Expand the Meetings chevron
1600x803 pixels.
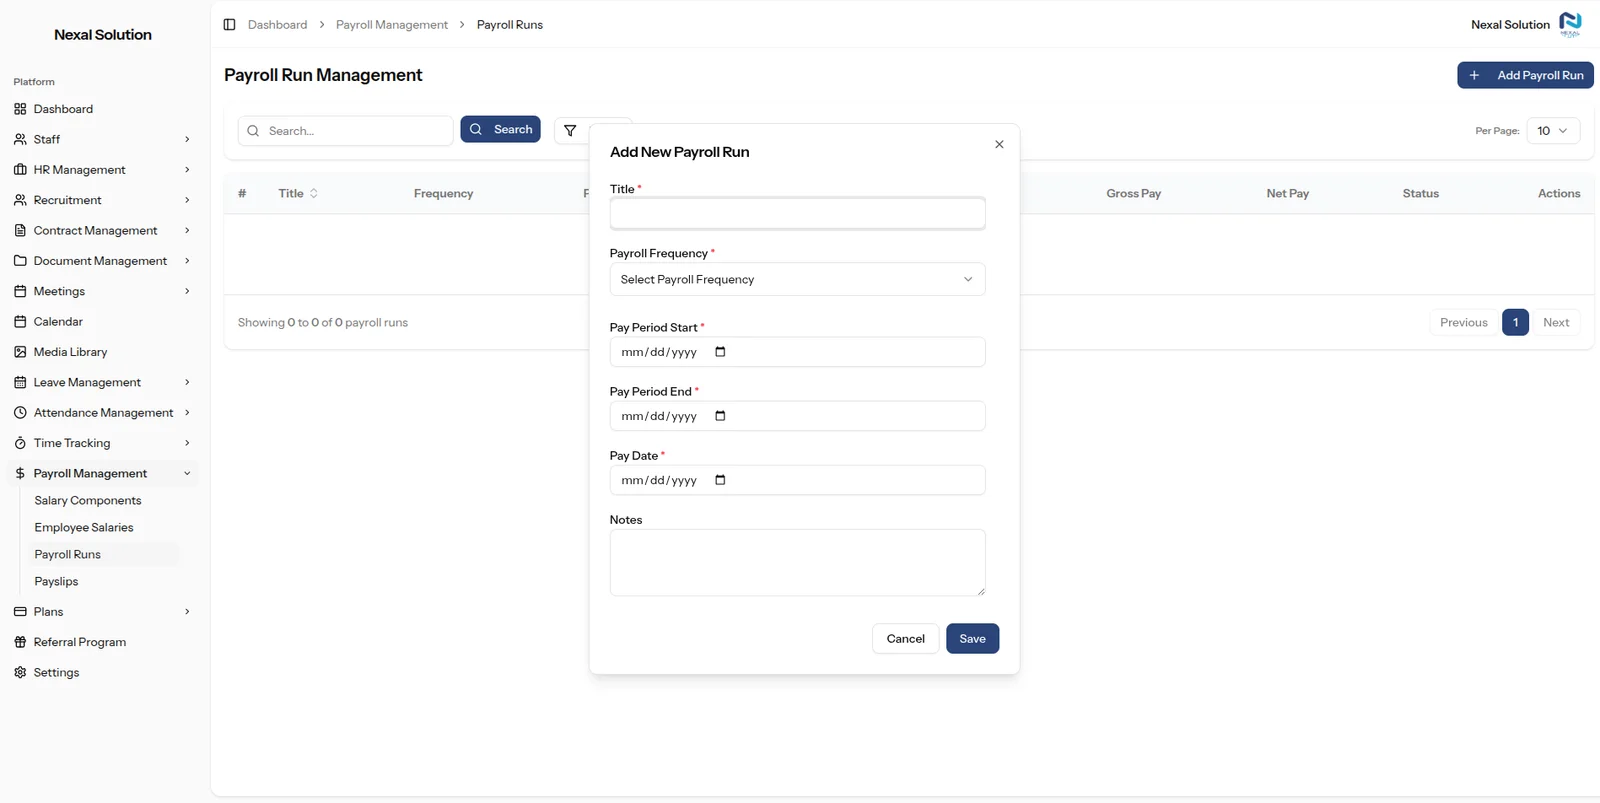click(x=187, y=291)
